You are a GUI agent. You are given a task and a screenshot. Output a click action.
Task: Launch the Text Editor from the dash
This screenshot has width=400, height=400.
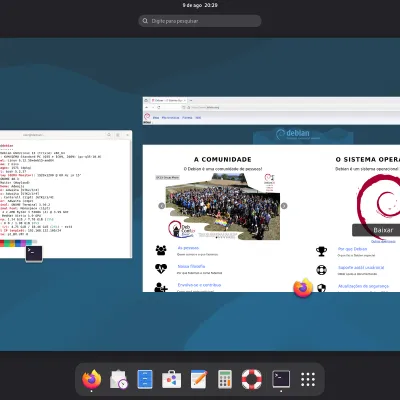point(199,379)
